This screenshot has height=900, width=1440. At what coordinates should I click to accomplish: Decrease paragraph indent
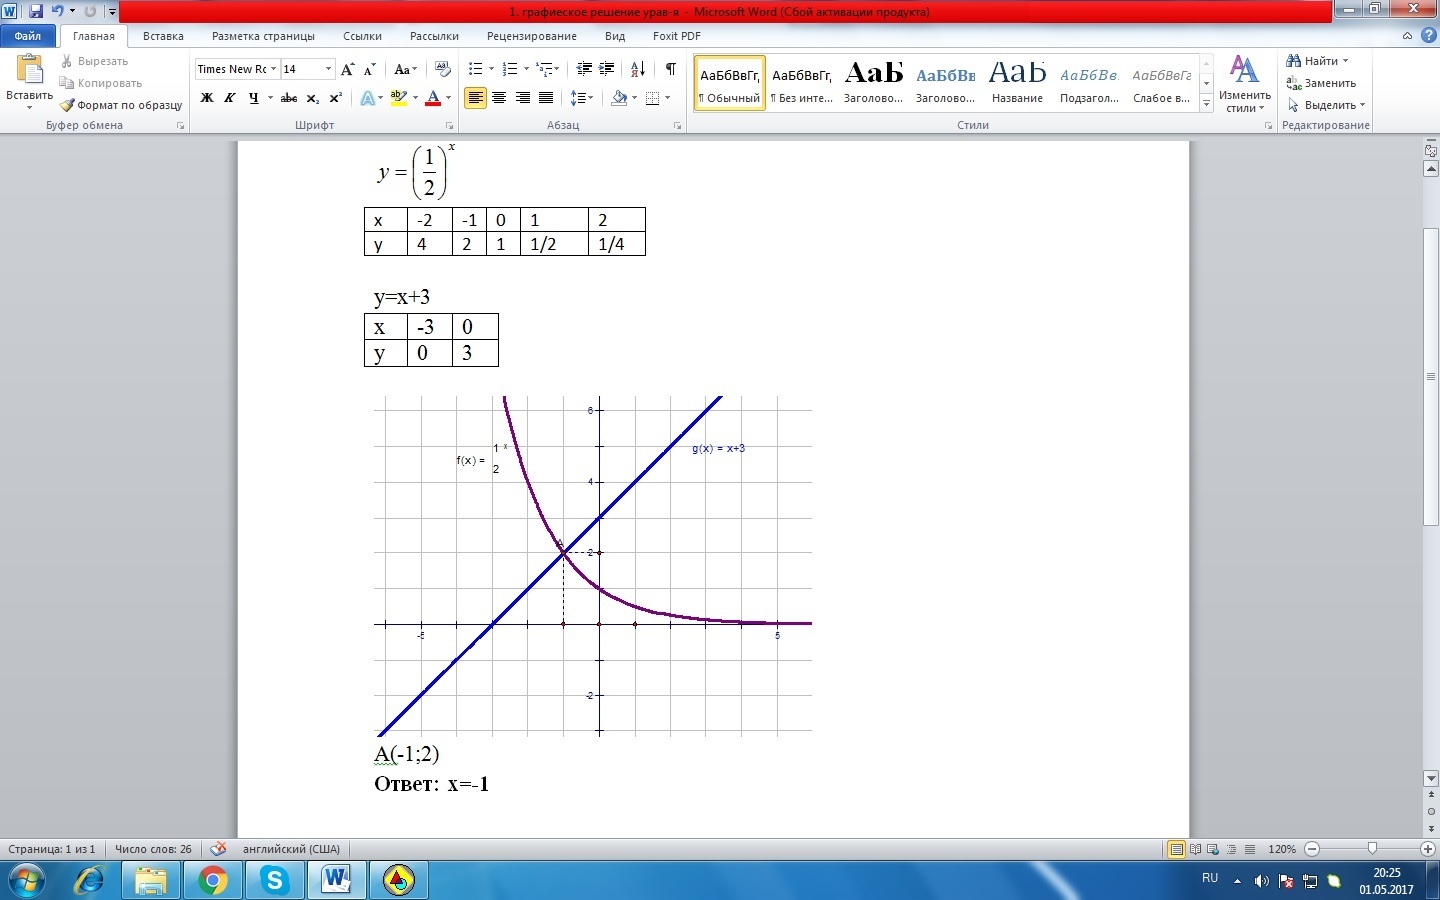pyautogui.click(x=584, y=69)
